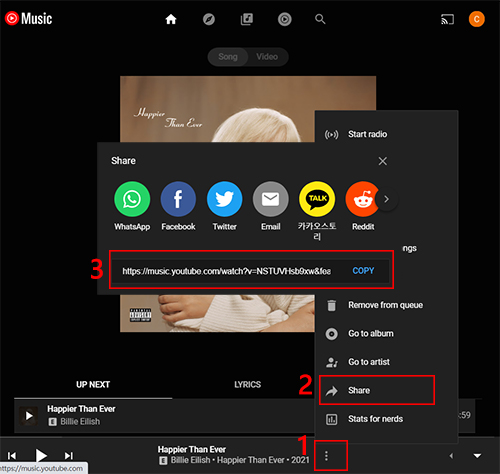The width and height of the screenshot is (500, 474).
Task: Click the Start radio broadcast icon
Action: coord(331,134)
